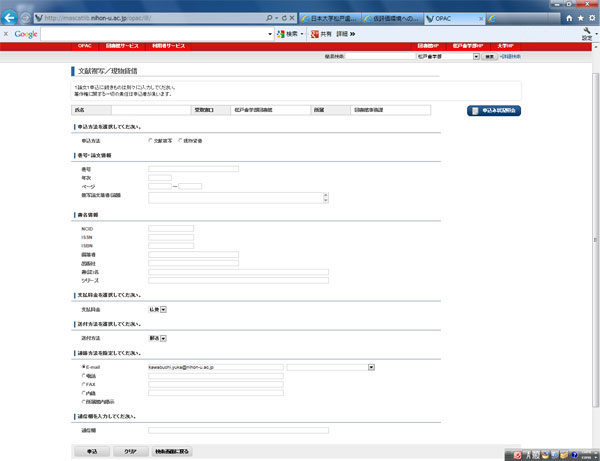Open the Google toolbar 設定 wrench icon

(586, 33)
